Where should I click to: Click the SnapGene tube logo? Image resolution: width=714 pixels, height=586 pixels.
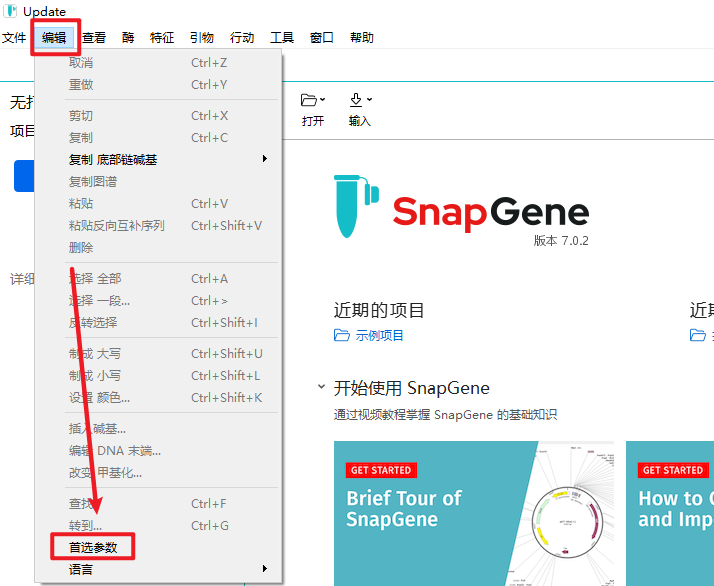356,206
